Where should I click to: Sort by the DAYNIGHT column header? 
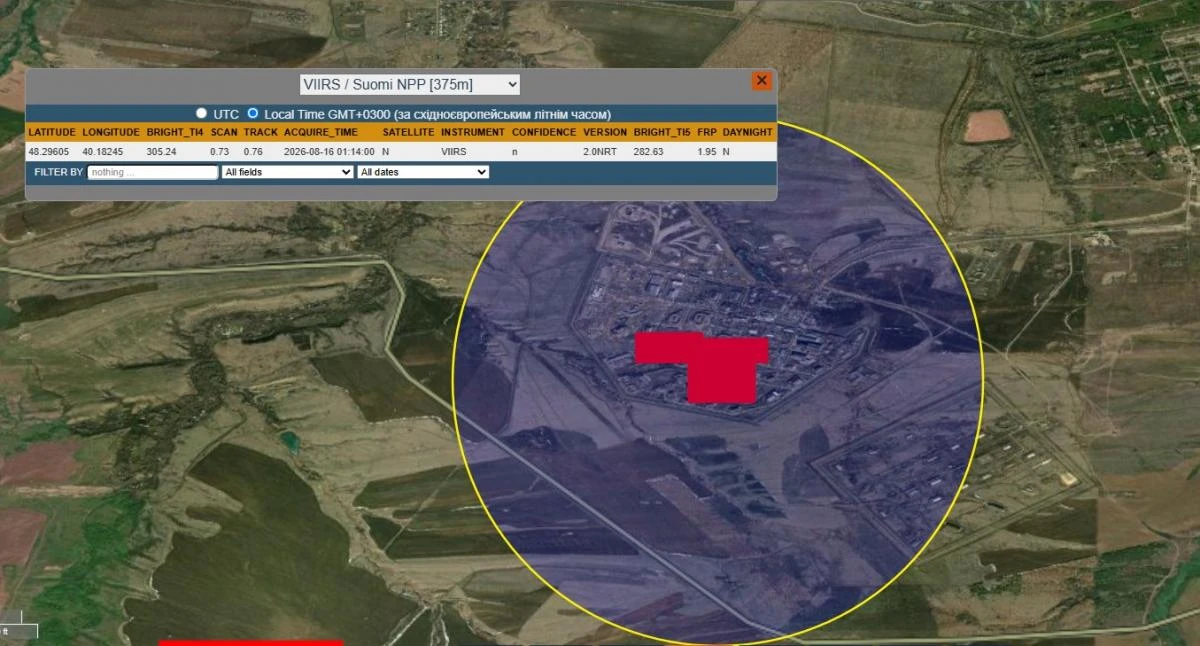click(747, 132)
